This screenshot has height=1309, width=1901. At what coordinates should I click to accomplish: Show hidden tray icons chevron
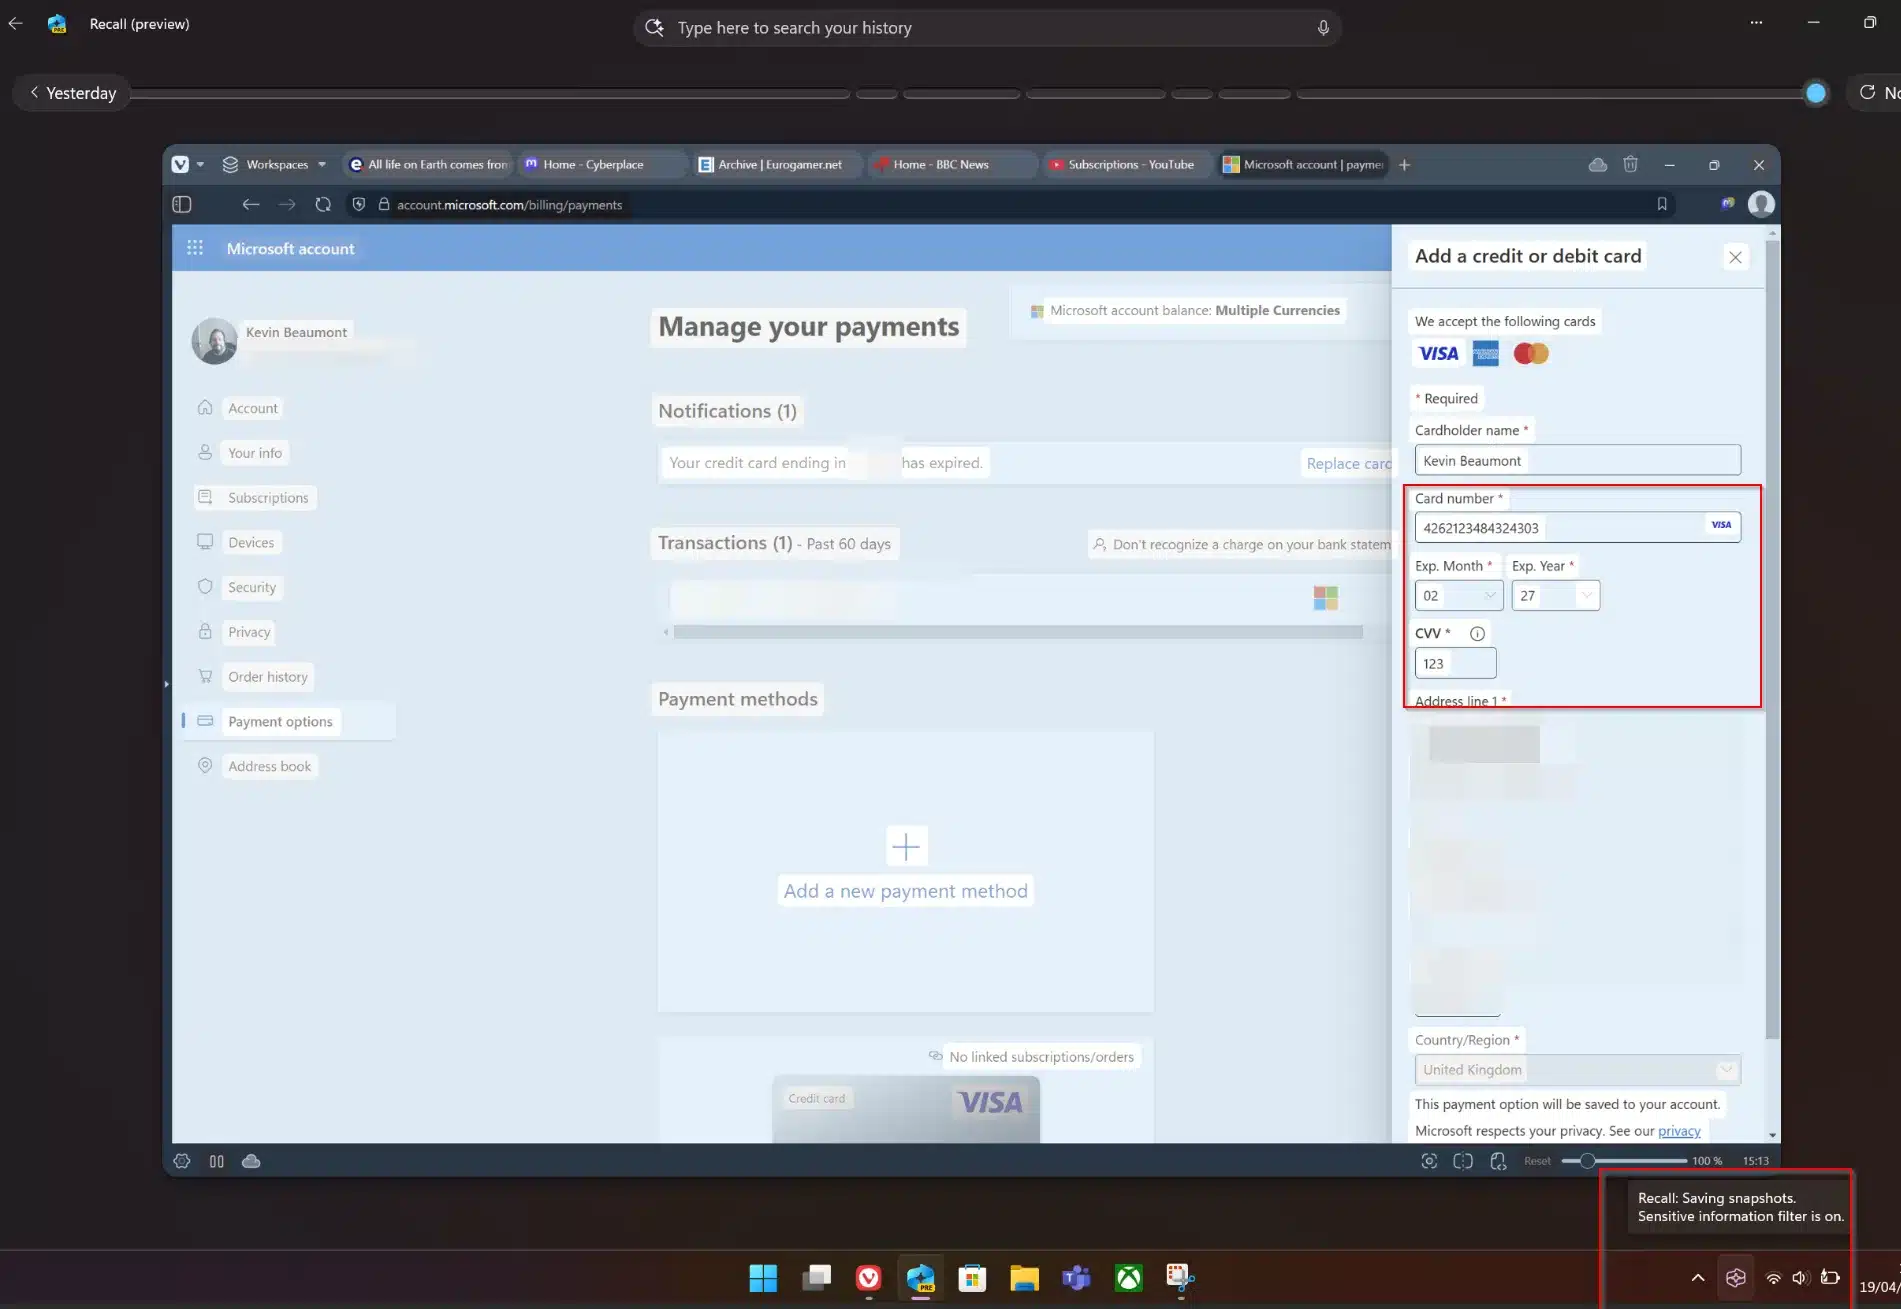click(1698, 1277)
